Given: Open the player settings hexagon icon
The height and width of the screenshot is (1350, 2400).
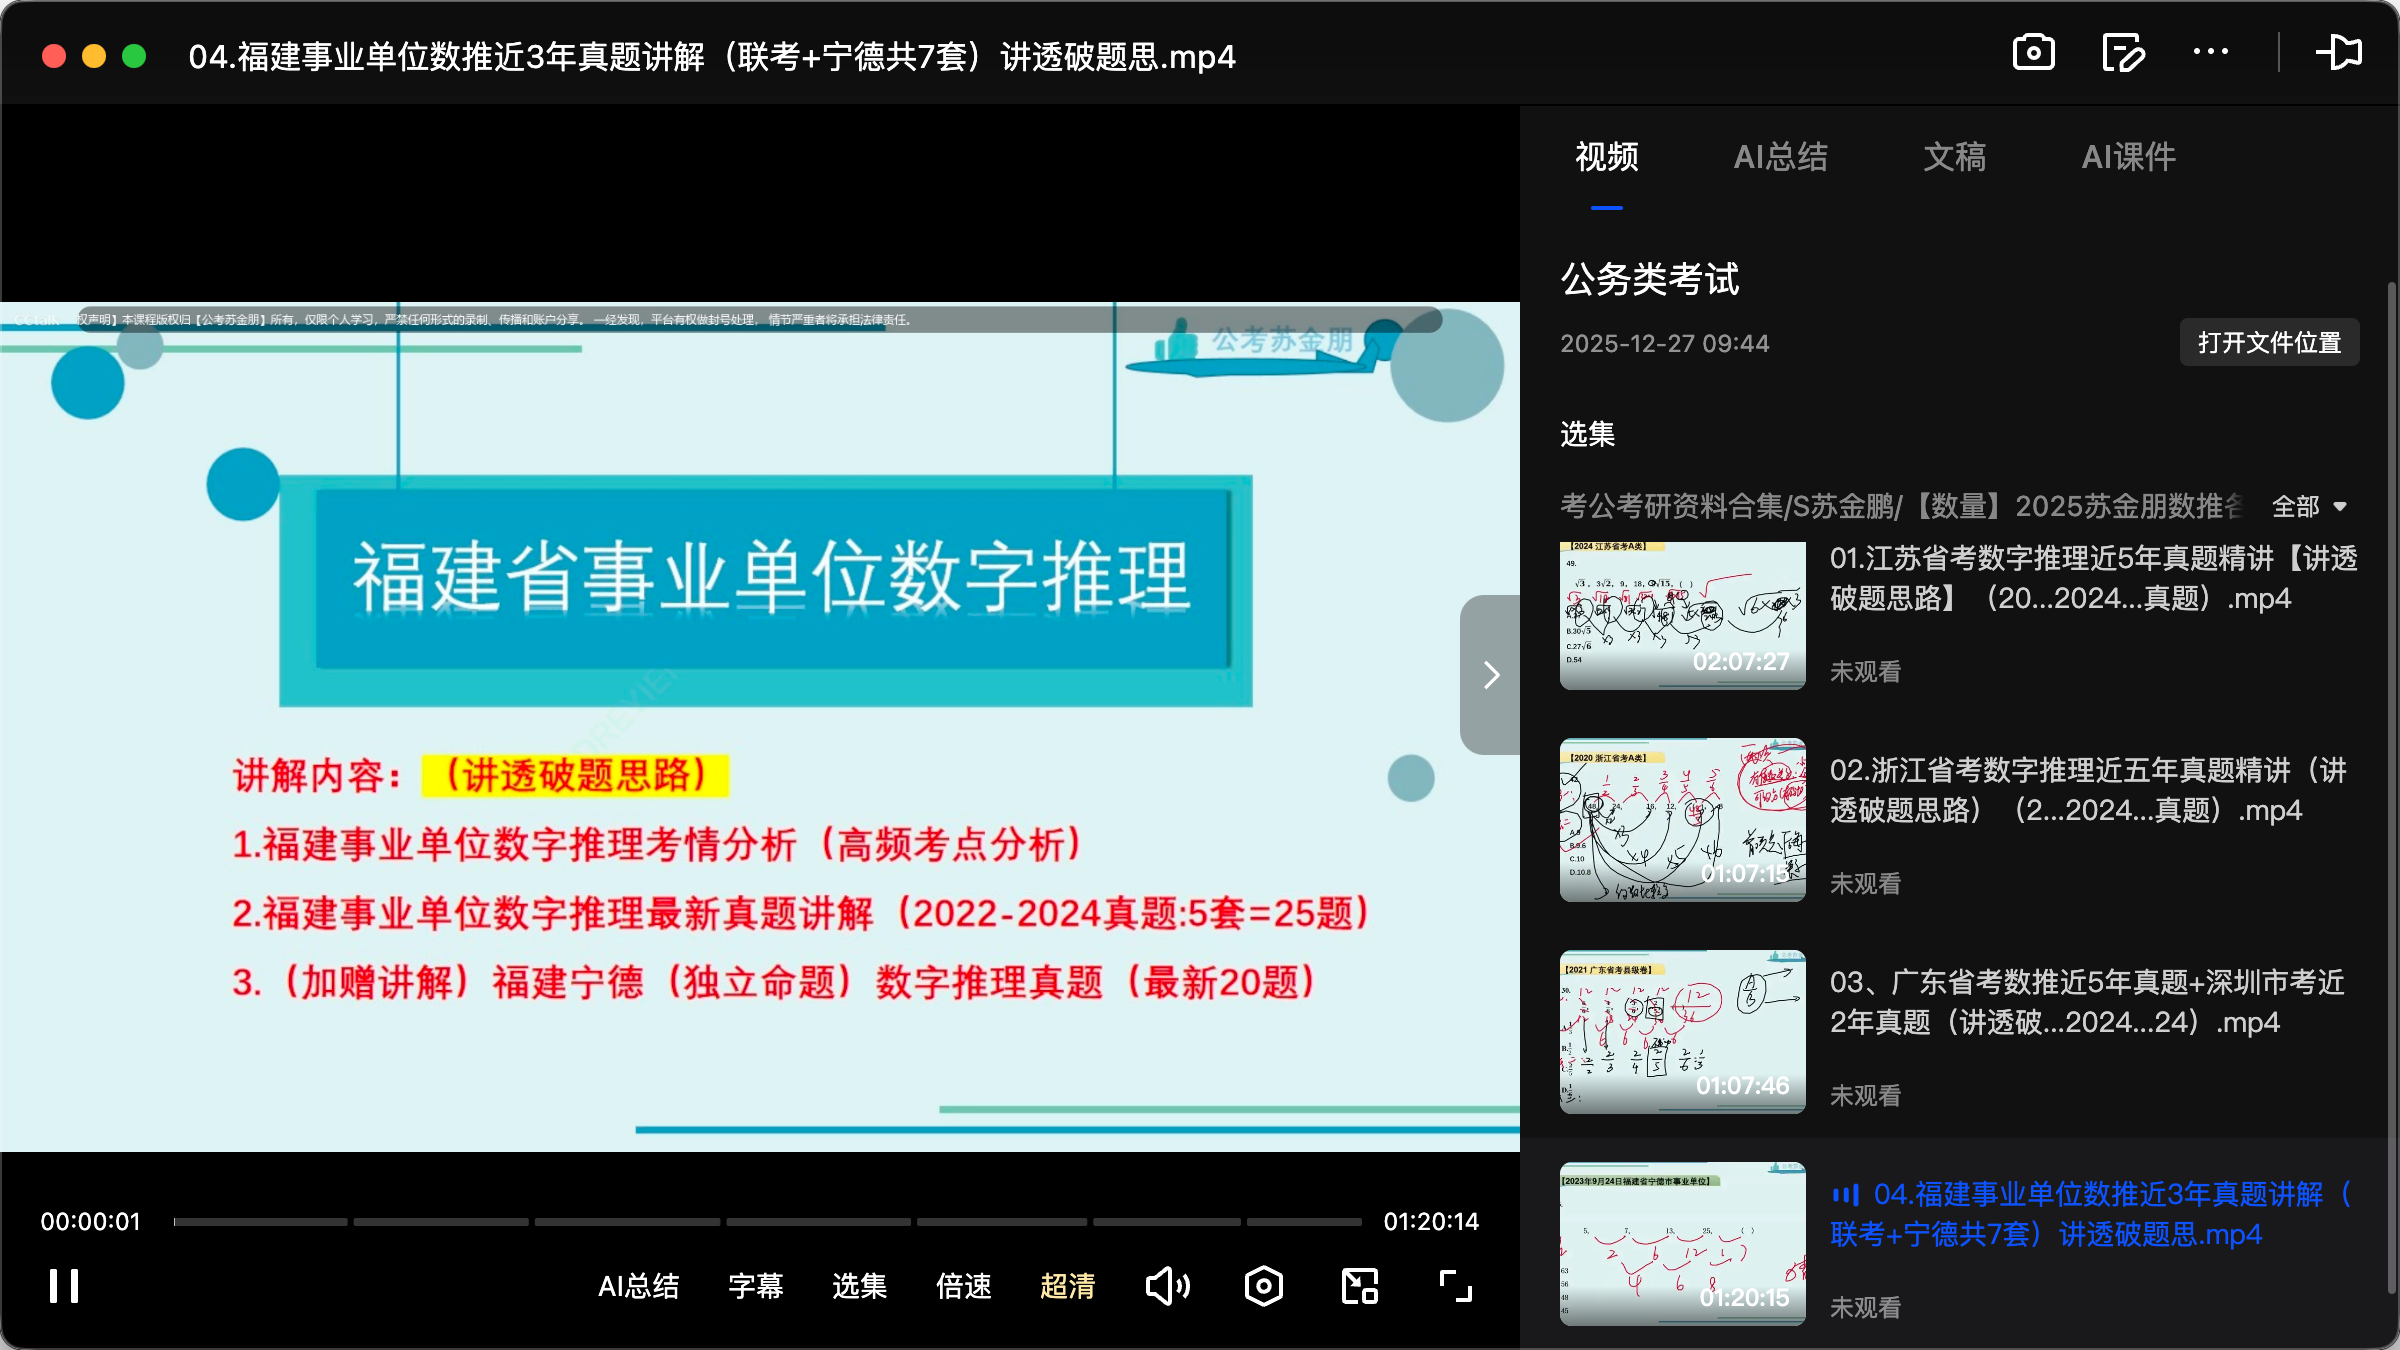Looking at the screenshot, I should coord(1263,1286).
